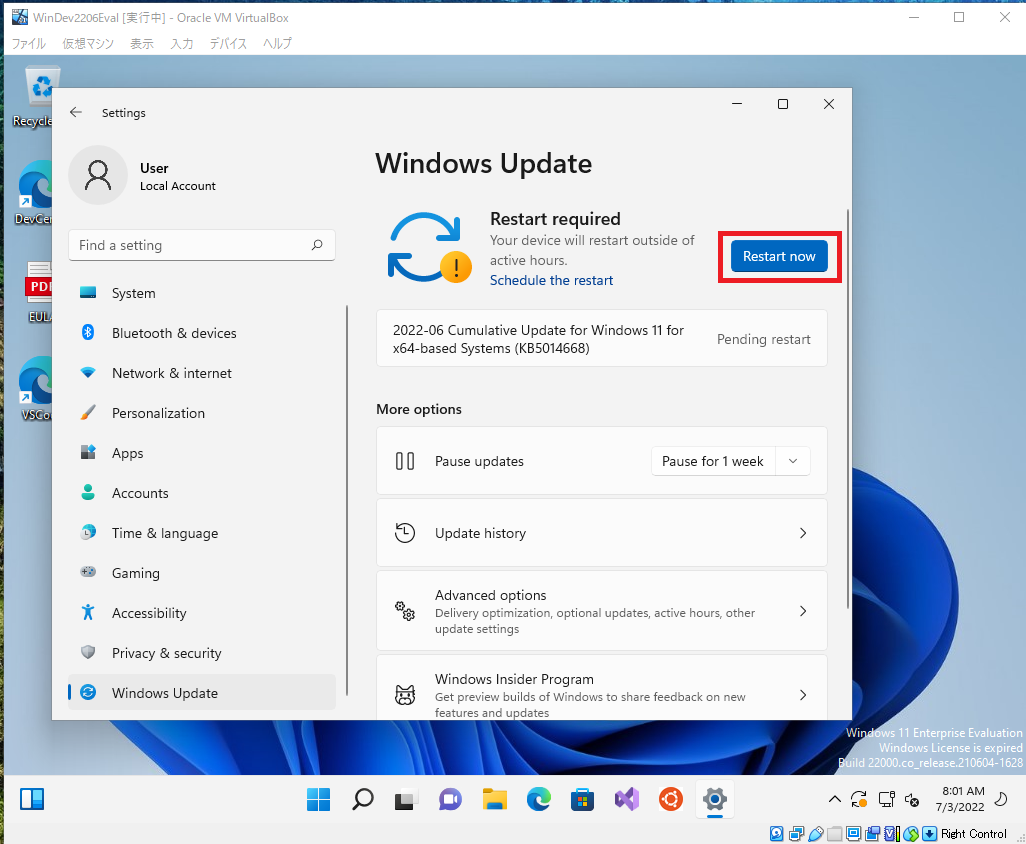
Task: Click the VirtualBox CPU status icon
Action: point(891,834)
